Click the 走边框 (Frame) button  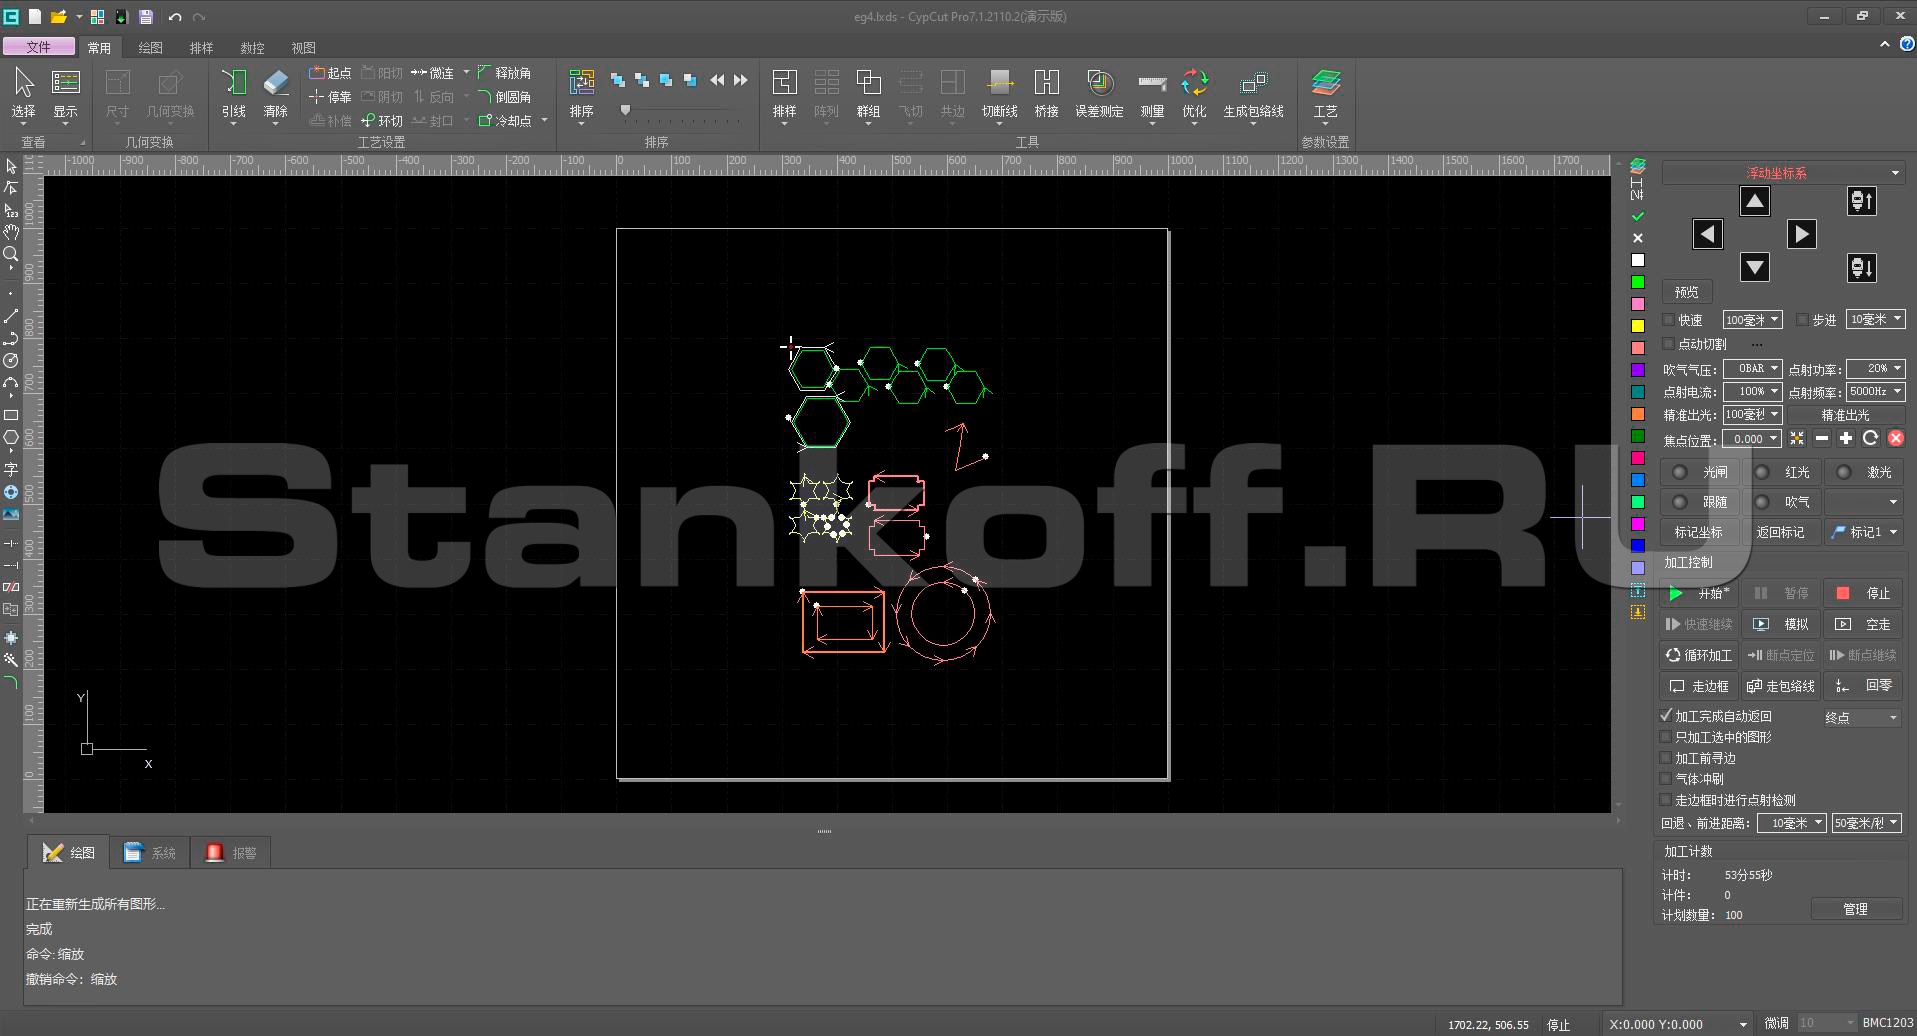pyautogui.click(x=1700, y=686)
